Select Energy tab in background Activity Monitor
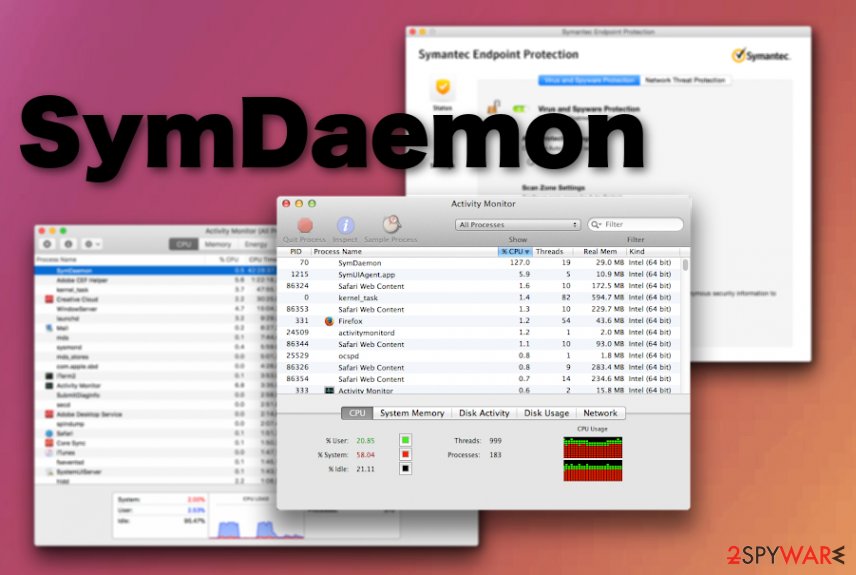856x575 pixels. pyautogui.click(x=255, y=244)
